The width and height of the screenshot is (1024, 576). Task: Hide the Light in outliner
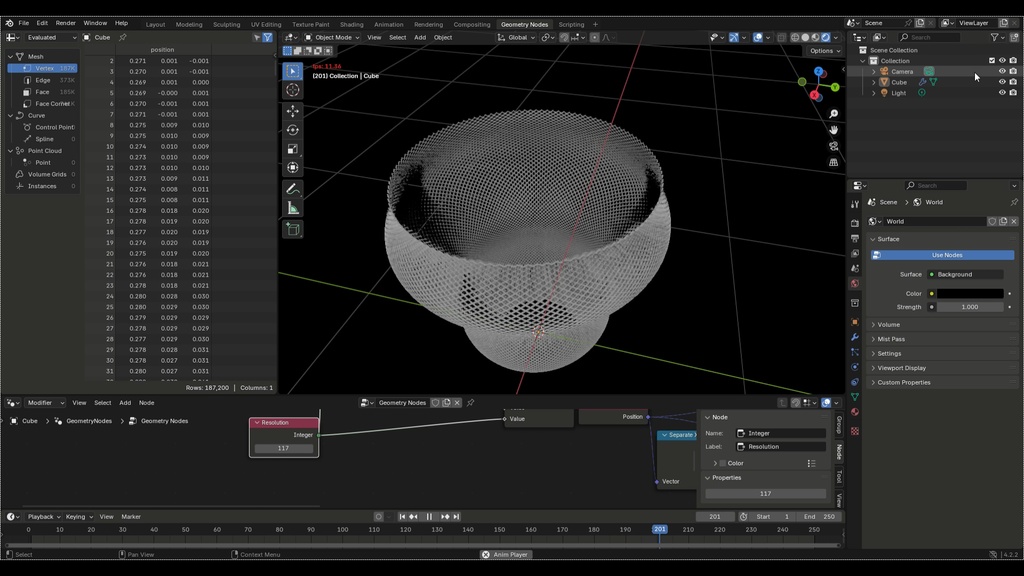pyautogui.click(x=1002, y=93)
